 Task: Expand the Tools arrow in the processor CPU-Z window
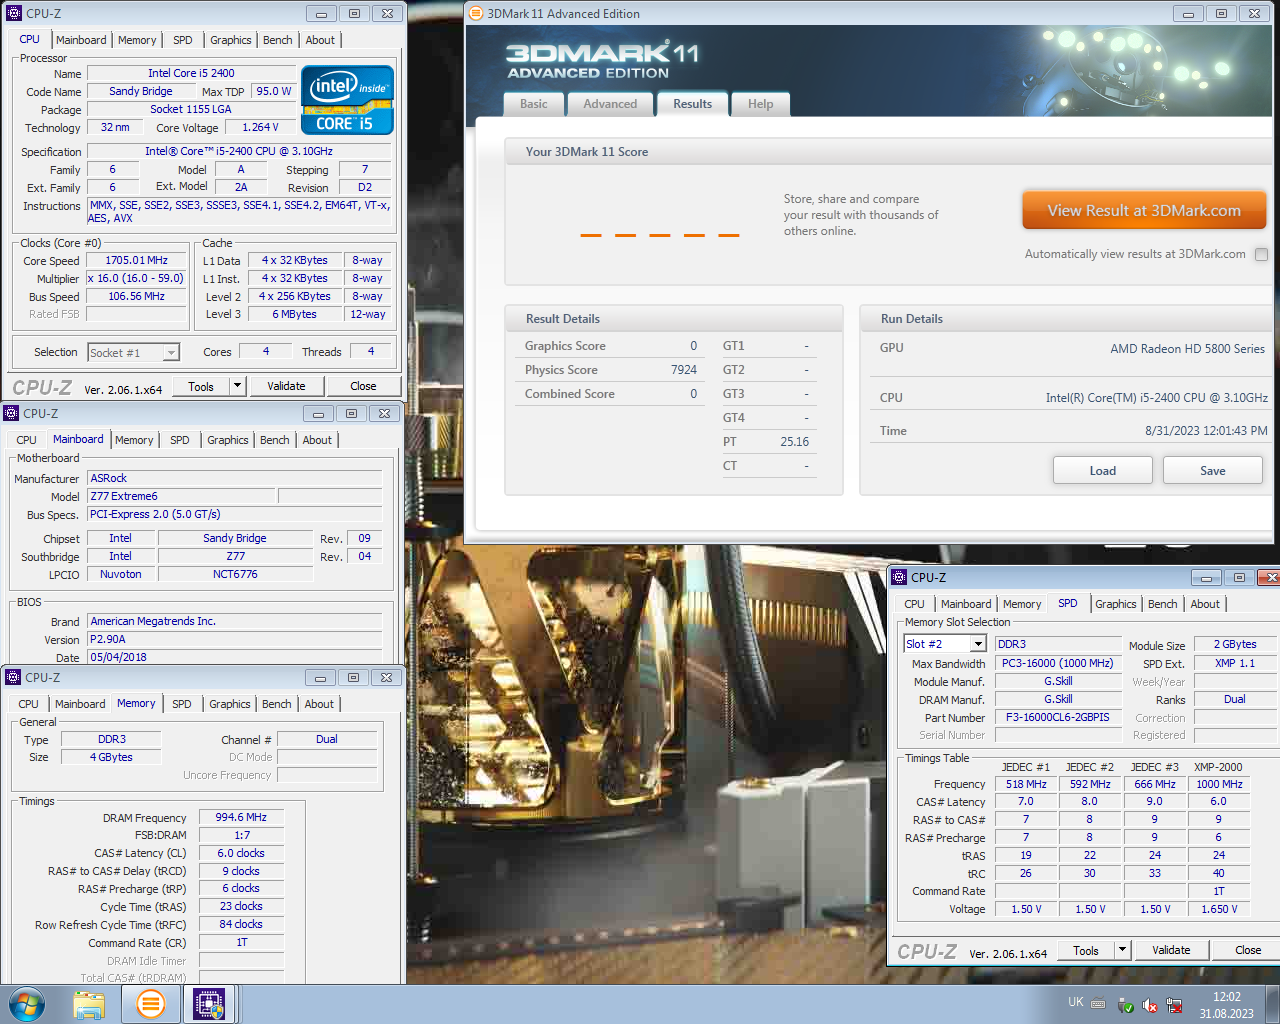[x=237, y=386]
